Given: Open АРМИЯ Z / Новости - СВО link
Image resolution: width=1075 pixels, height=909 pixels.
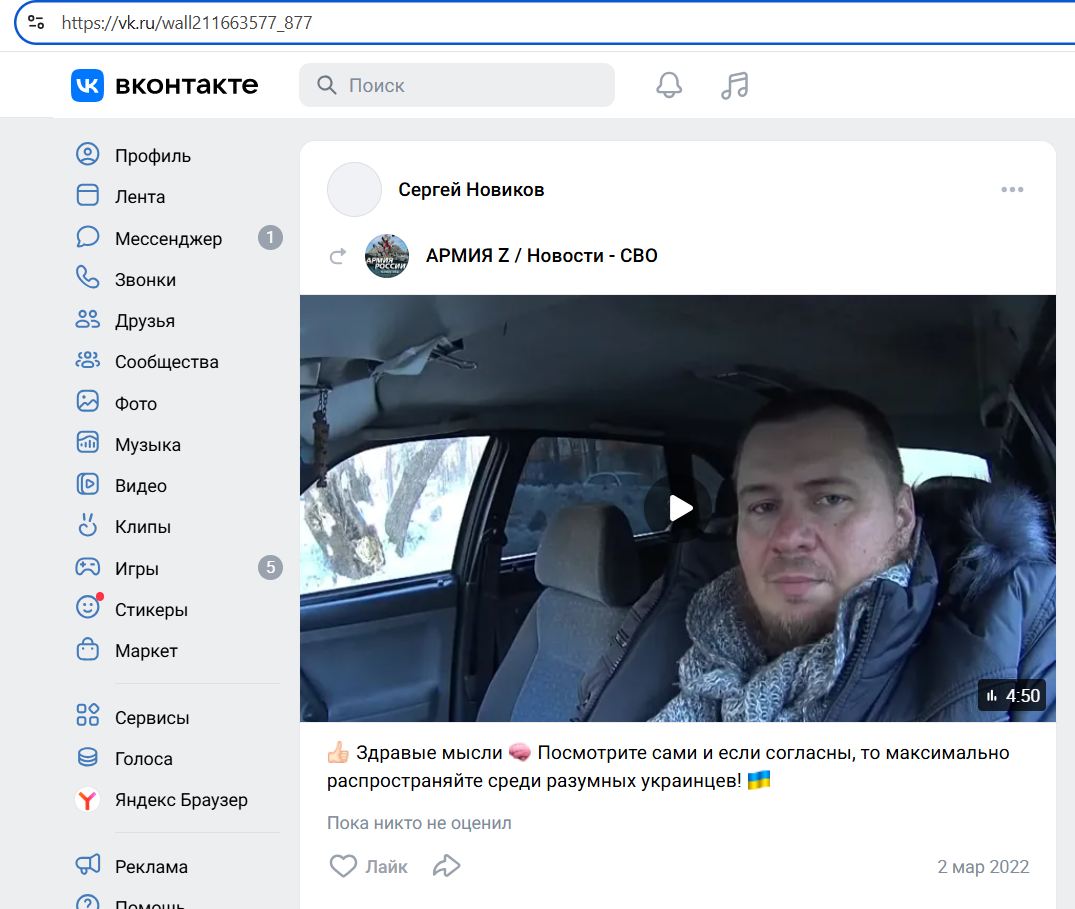Looking at the screenshot, I should (x=542, y=256).
